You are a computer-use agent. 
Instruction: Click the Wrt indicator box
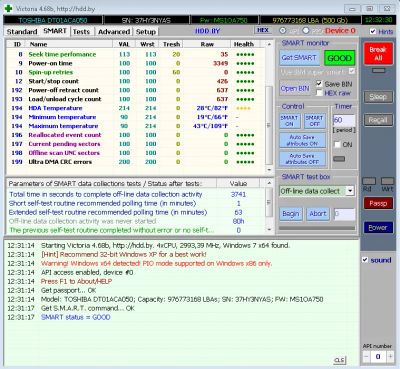[387, 181]
